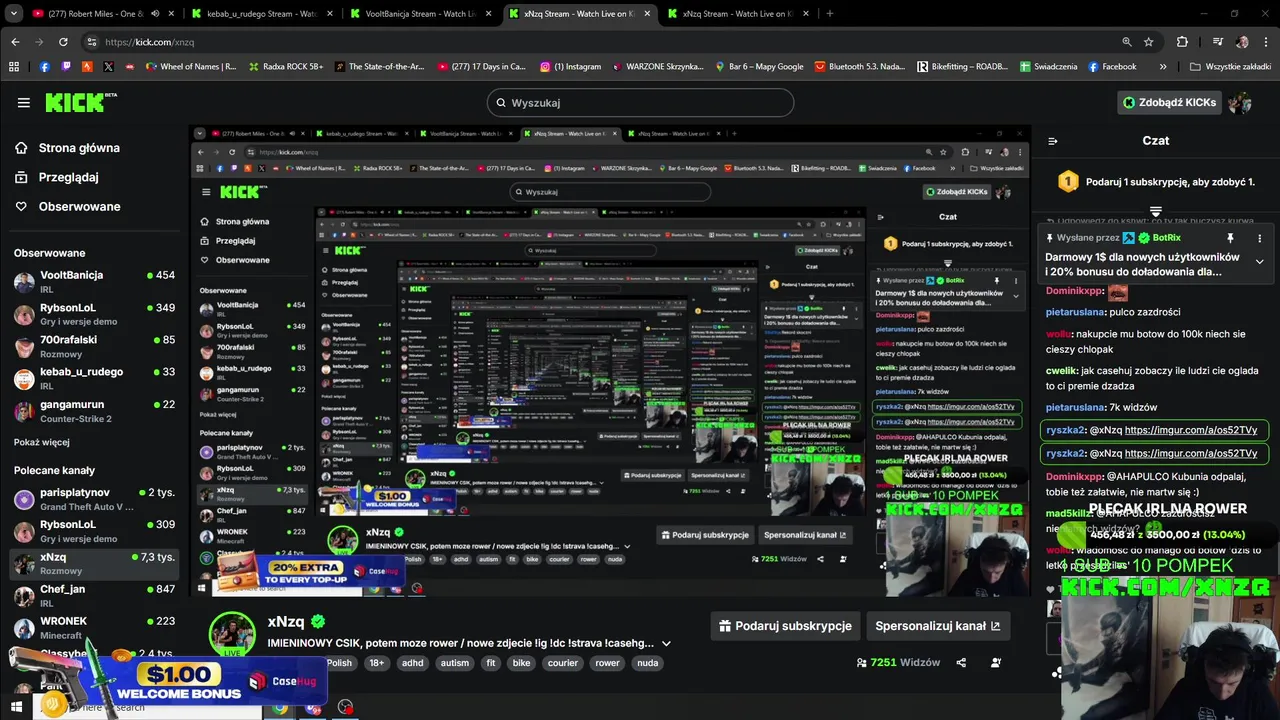The image size is (1280, 720).
Task: Open 700rafalski channel in the followed list
Action: click(x=95, y=346)
